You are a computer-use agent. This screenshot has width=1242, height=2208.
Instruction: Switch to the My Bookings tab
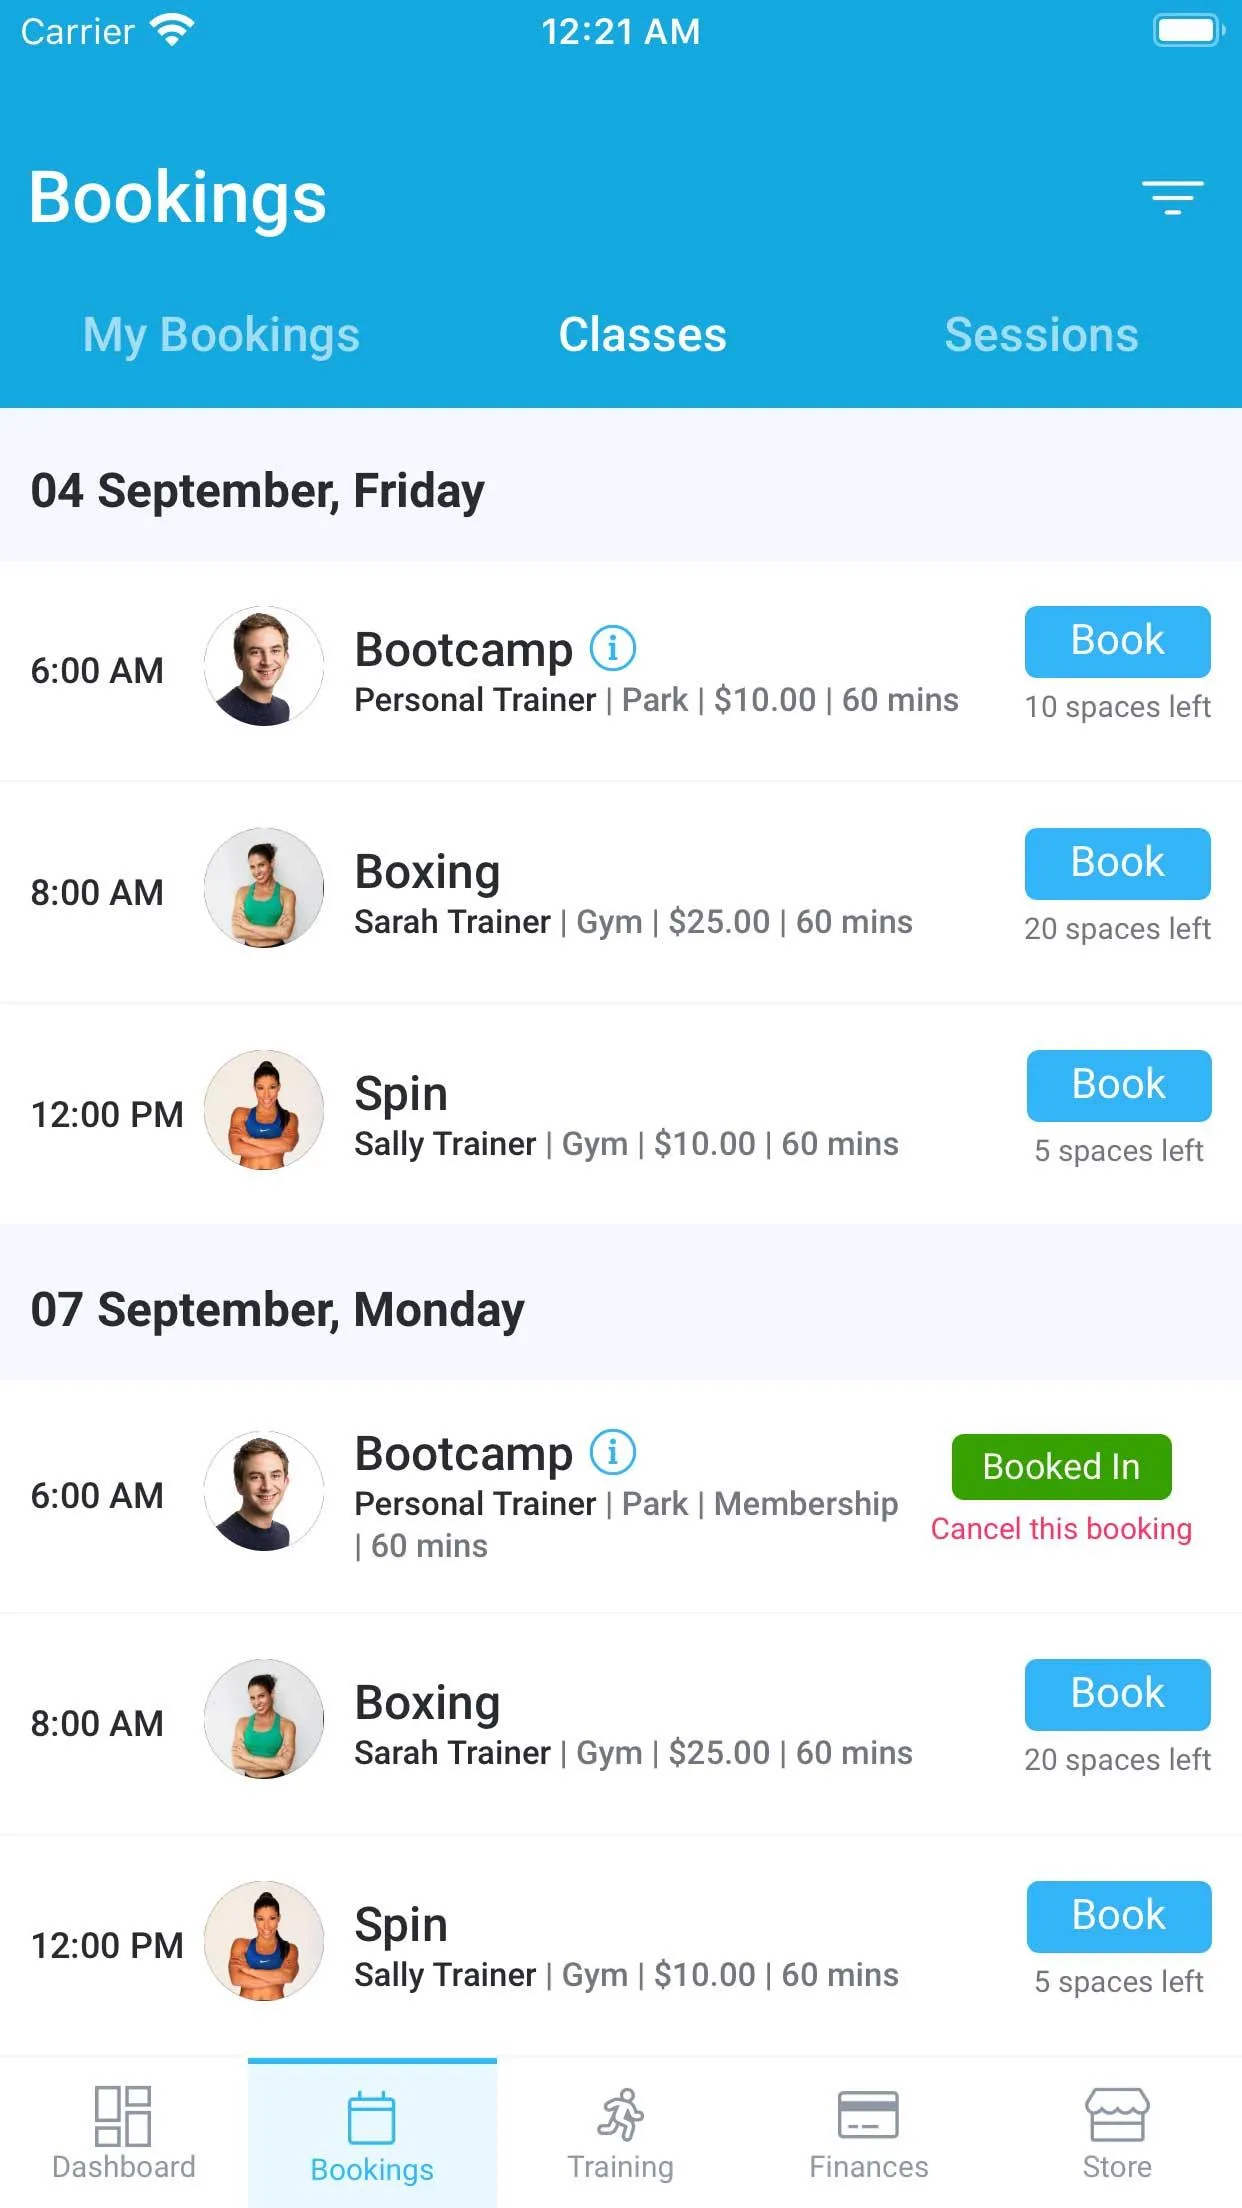221,335
